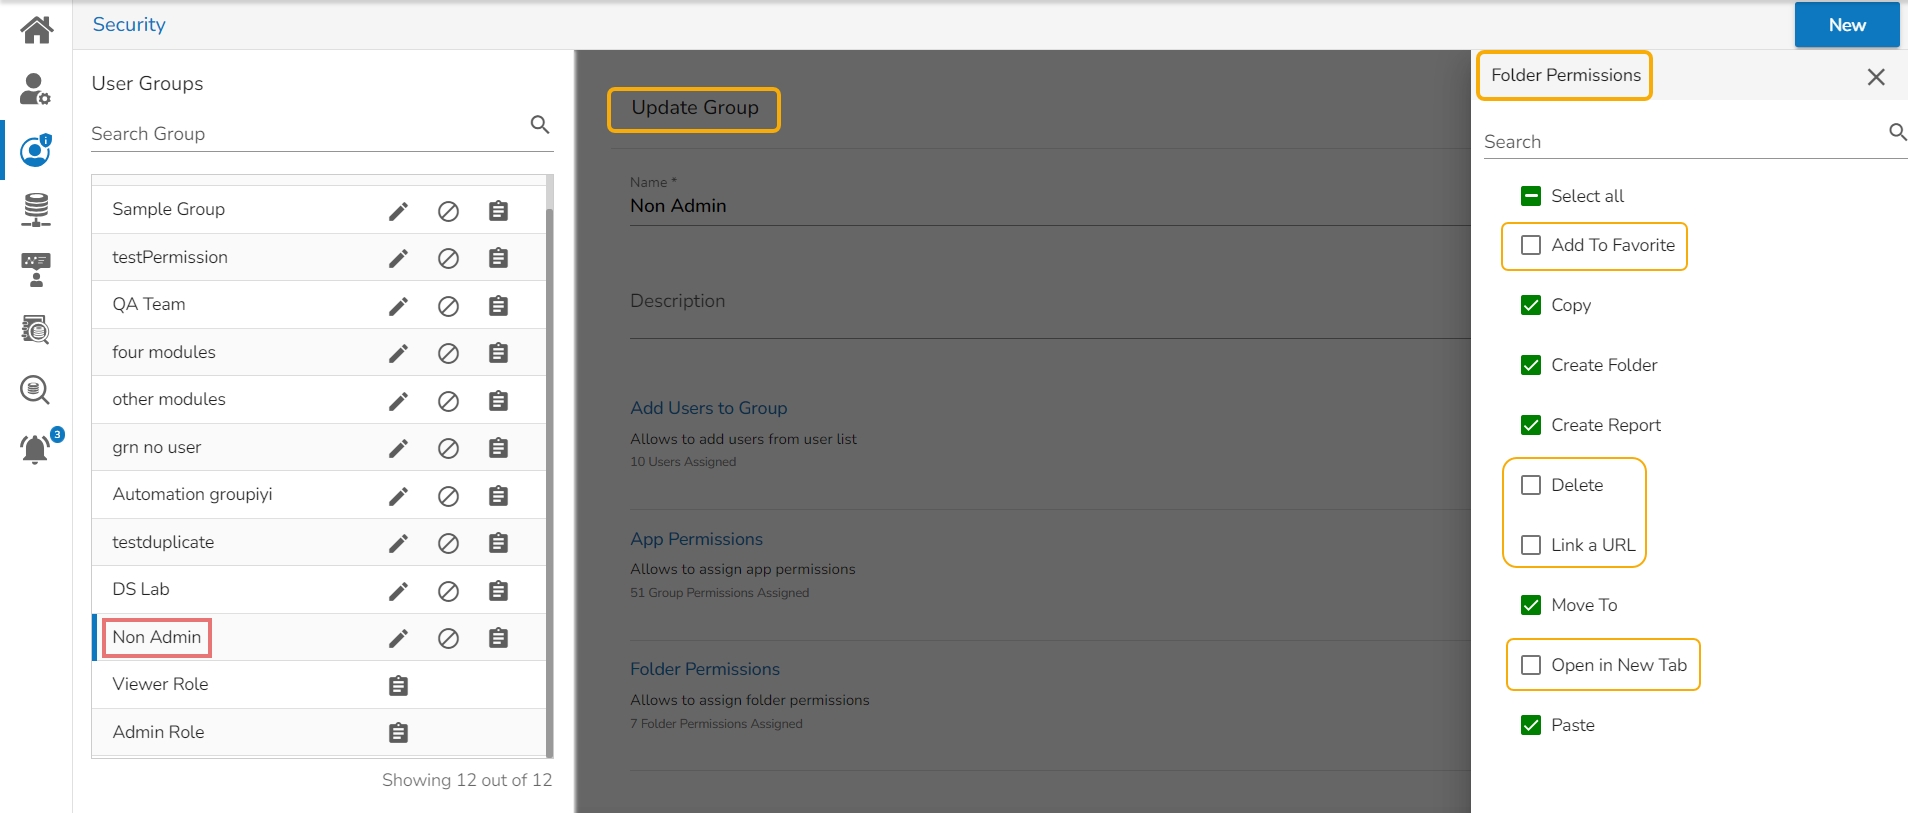Focus the Folder Permissions Search field

pos(1683,142)
